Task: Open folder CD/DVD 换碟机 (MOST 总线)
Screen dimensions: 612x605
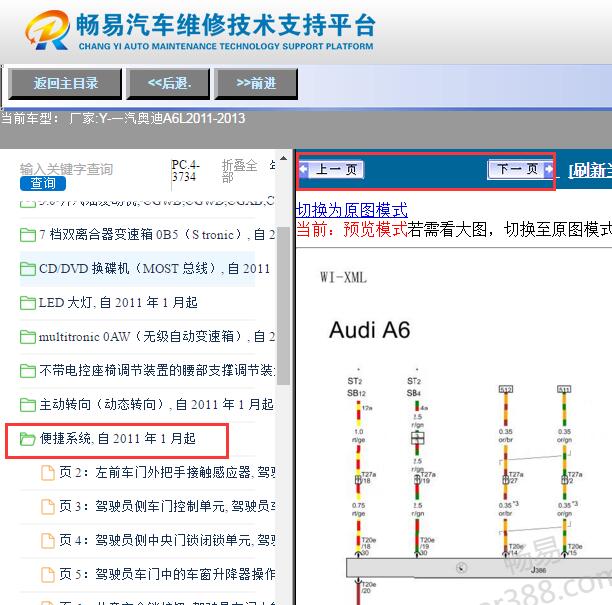Action: [145, 269]
